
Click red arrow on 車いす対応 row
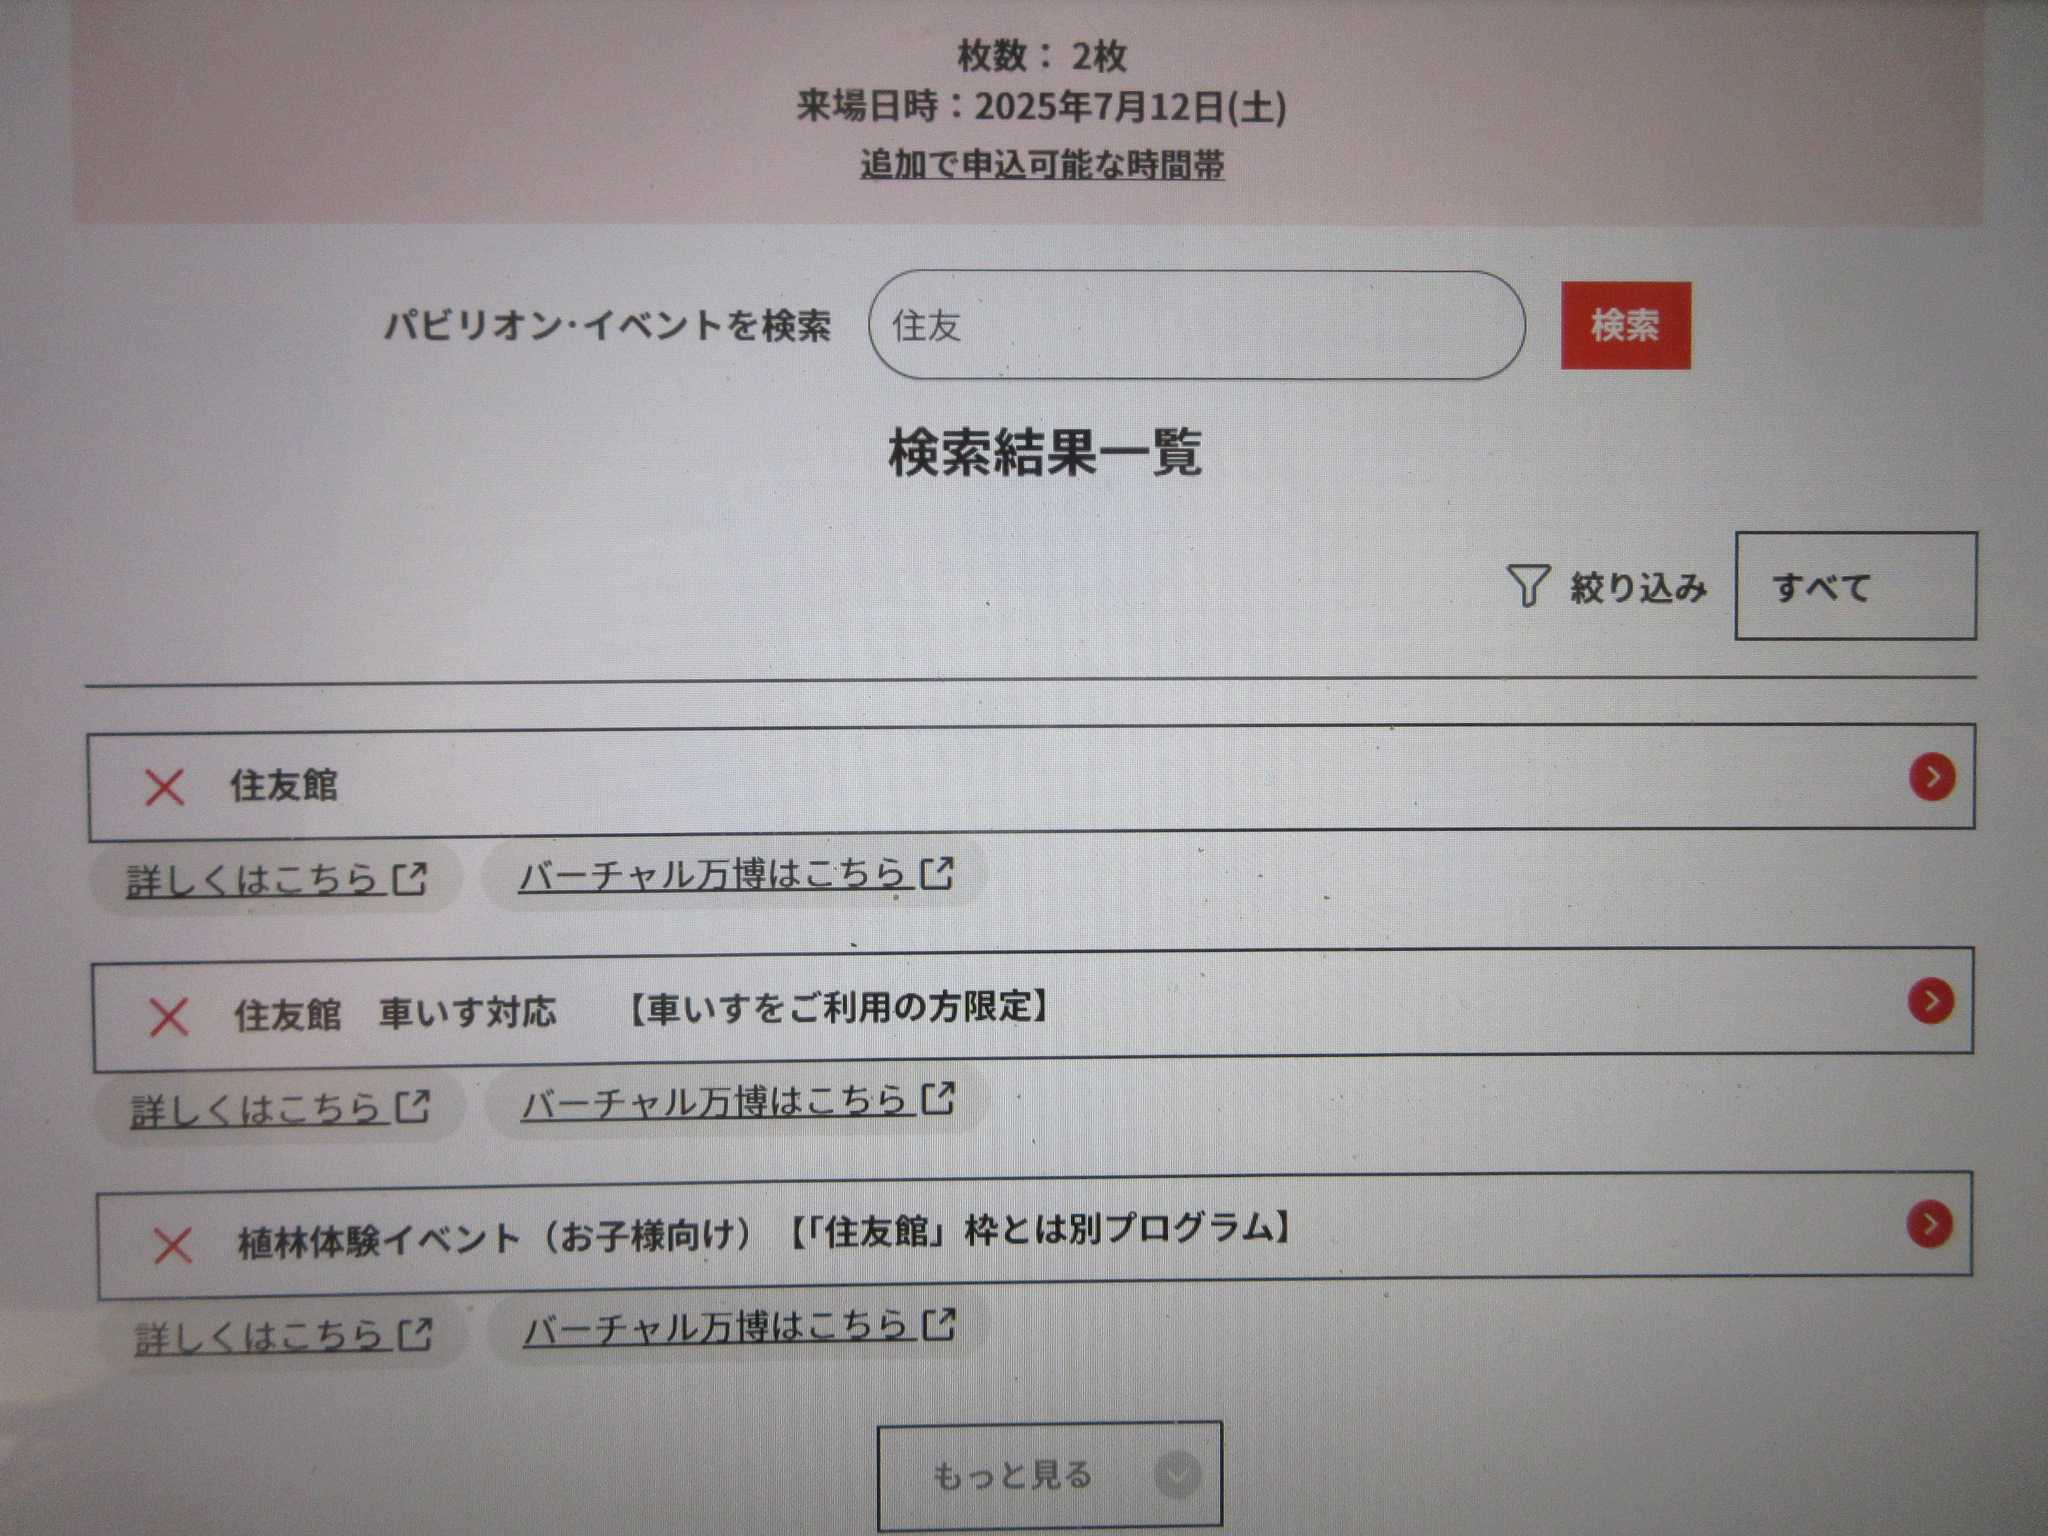coord(1931,1001)
